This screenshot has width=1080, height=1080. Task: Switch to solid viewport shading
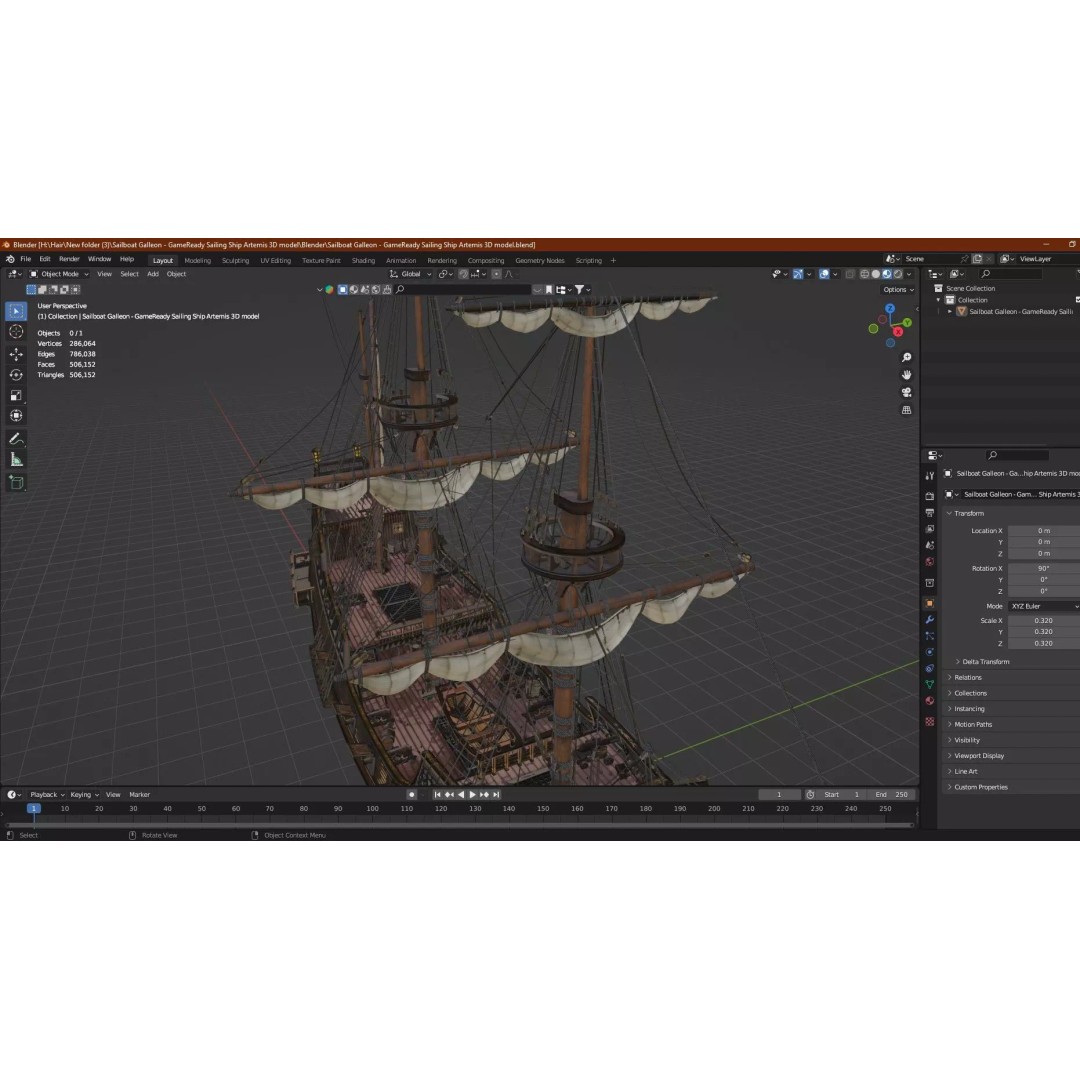tap(875, 274)
